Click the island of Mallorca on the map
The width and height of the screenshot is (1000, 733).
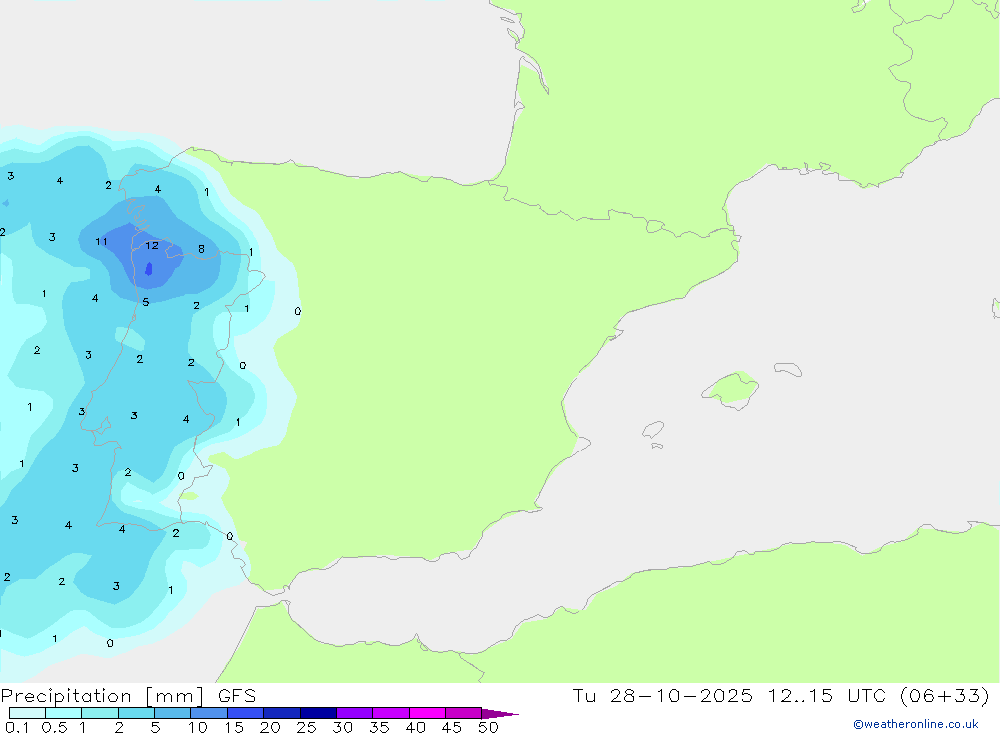pyautogui.click(x=731, y=389)
